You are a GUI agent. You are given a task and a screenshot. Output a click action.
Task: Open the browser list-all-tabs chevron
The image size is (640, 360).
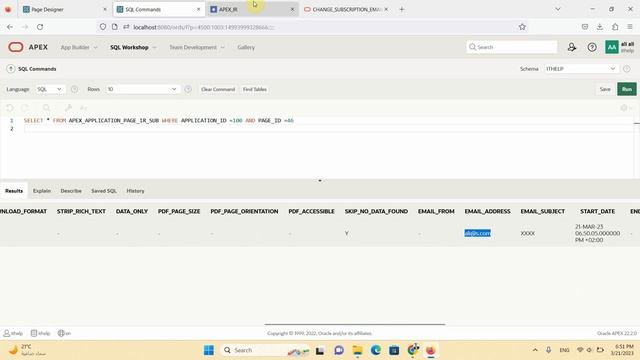click(558, 9)
